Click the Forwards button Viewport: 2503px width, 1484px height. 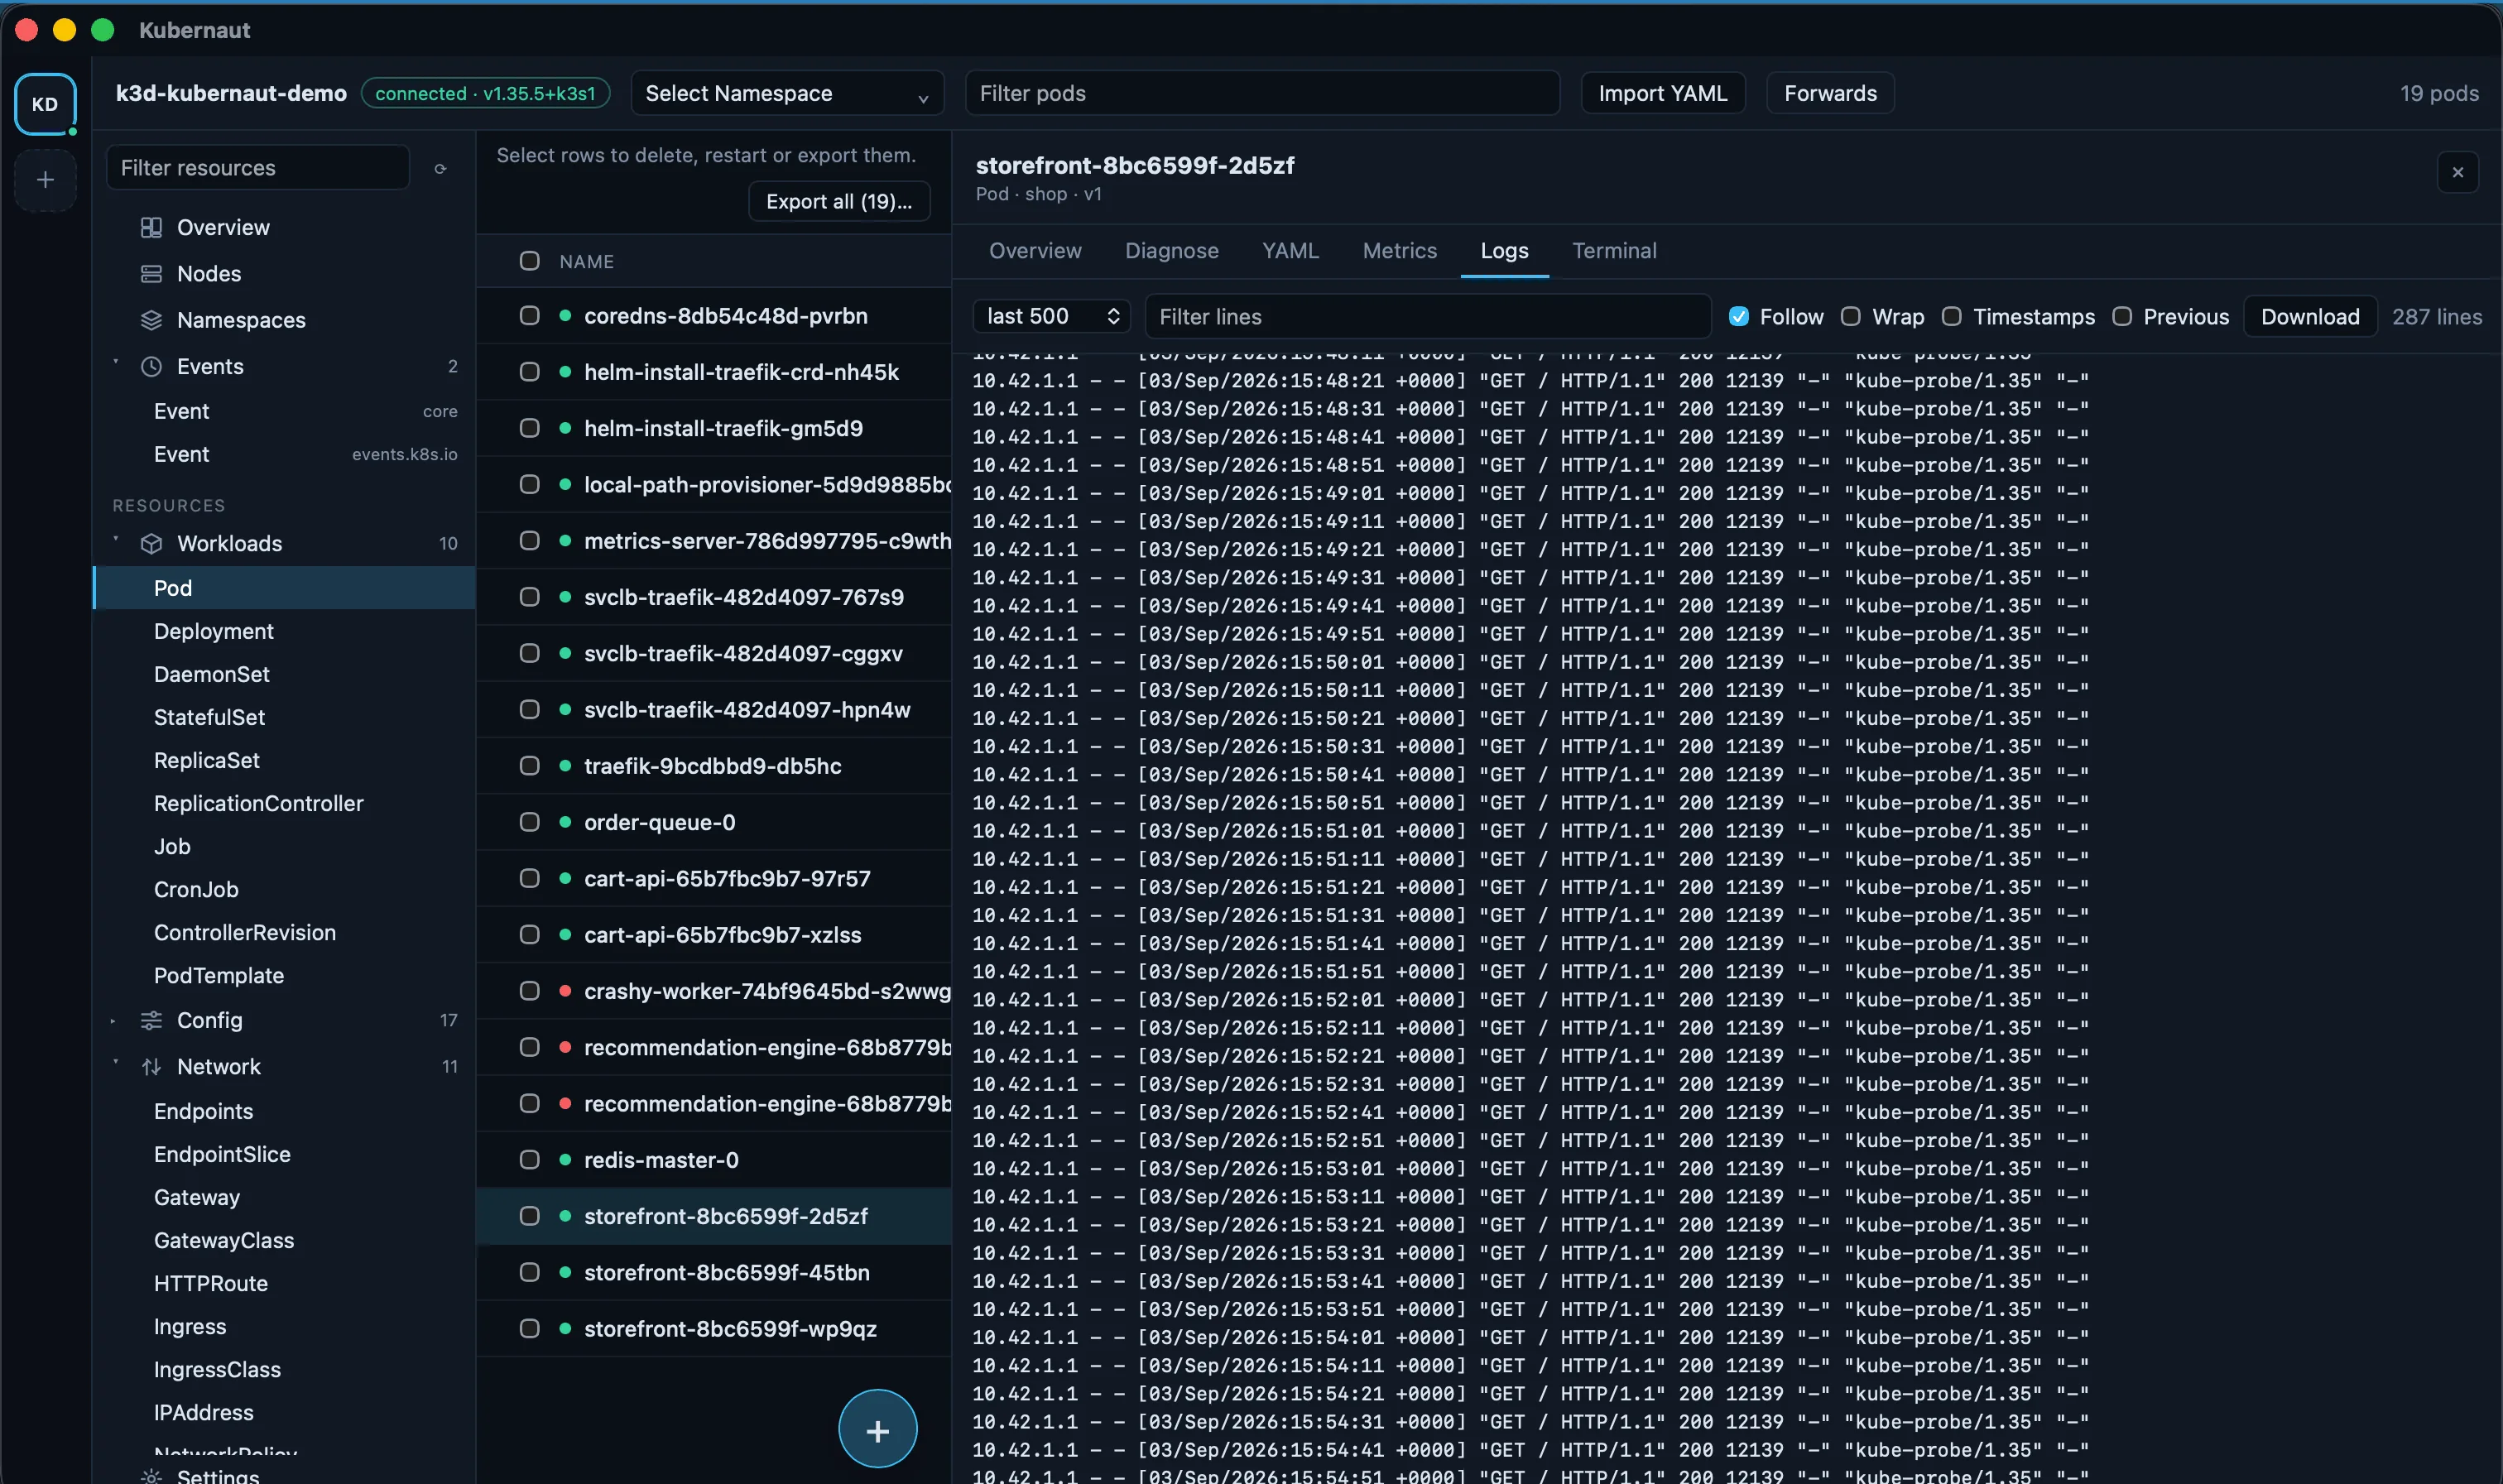coord(1830,93)
